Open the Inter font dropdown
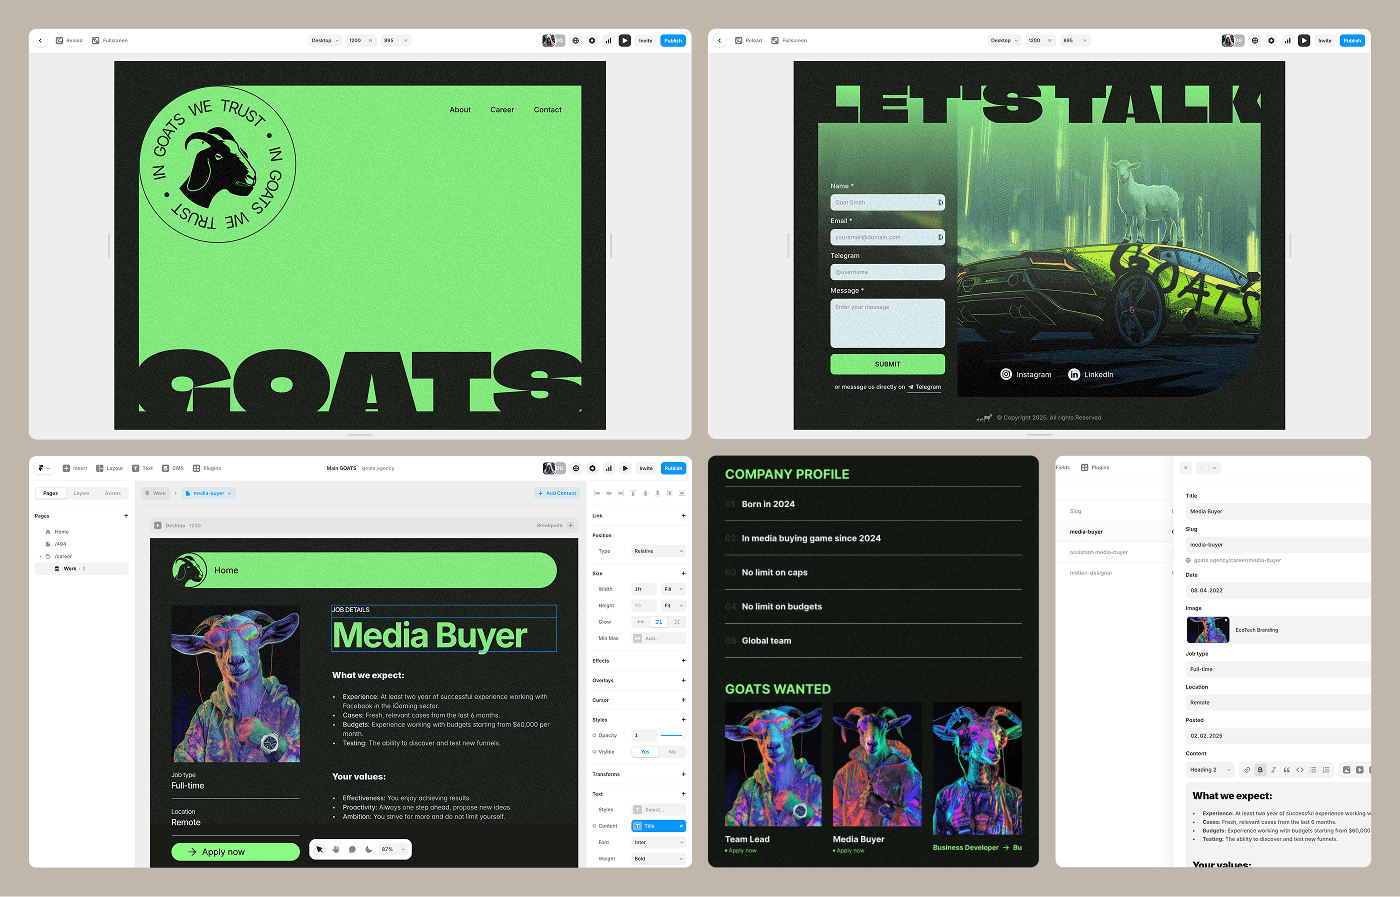This screenshot has width=1400, height=897. point(658,842)
